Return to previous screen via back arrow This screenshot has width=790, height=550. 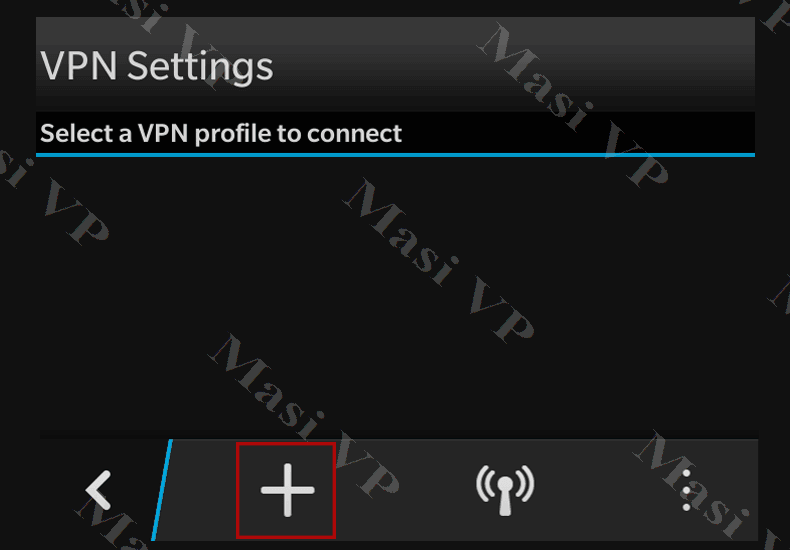click(x=98, y=490)
